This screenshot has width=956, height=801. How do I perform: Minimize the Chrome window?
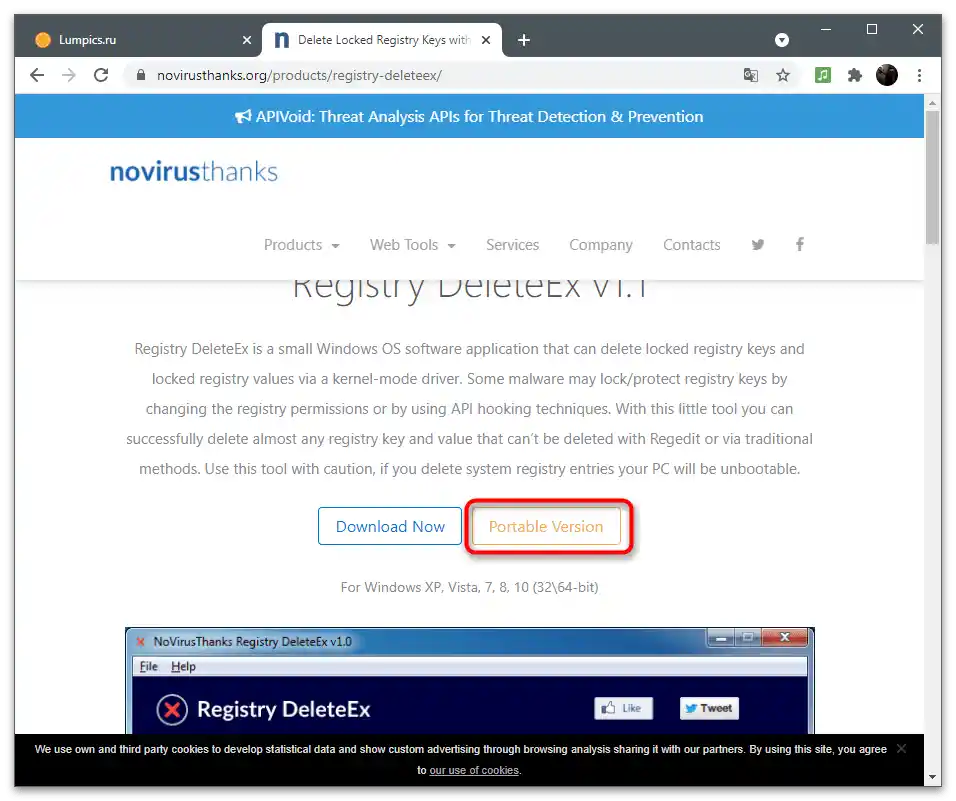[826, 29]
